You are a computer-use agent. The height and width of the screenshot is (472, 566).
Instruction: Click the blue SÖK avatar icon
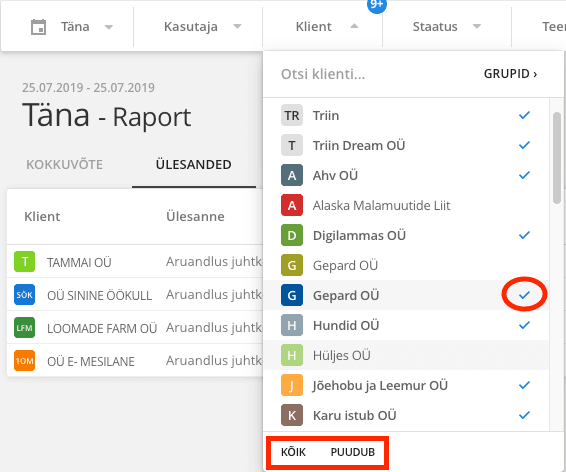[25, 294]
